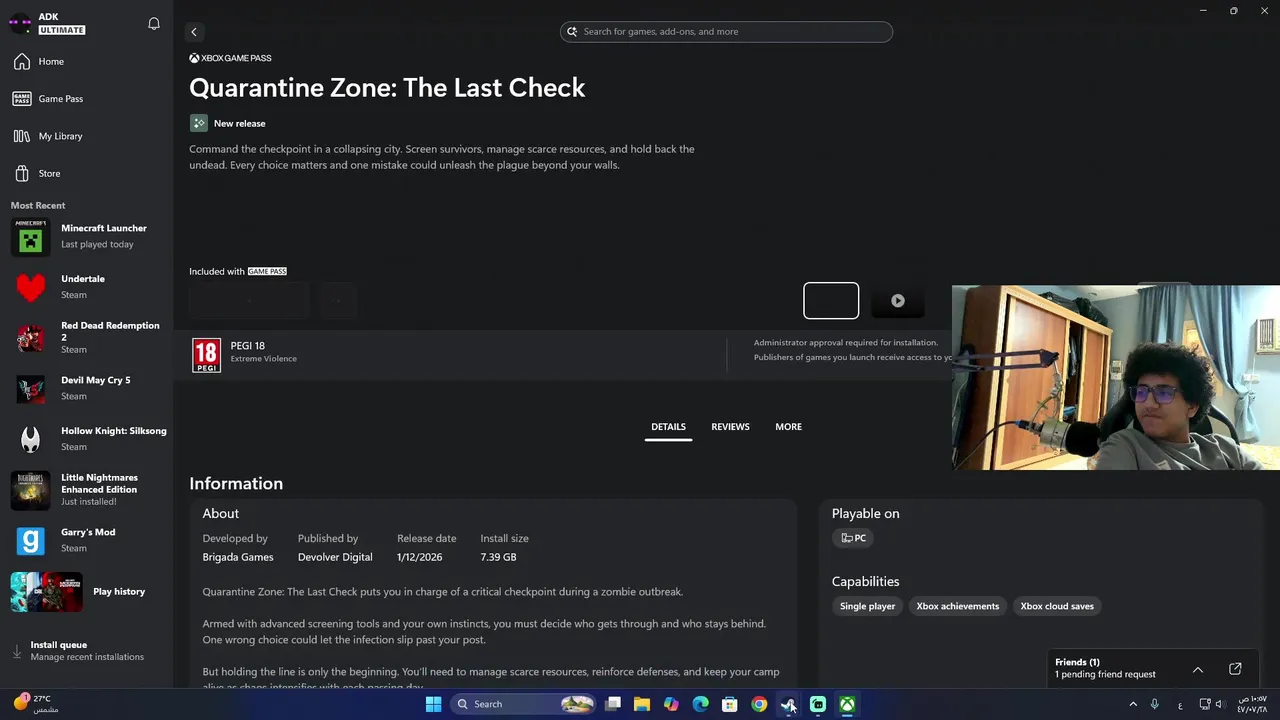Click the volume tray icon
Viewport: 1280px width, 720px height.
(x=1219, y=704)
